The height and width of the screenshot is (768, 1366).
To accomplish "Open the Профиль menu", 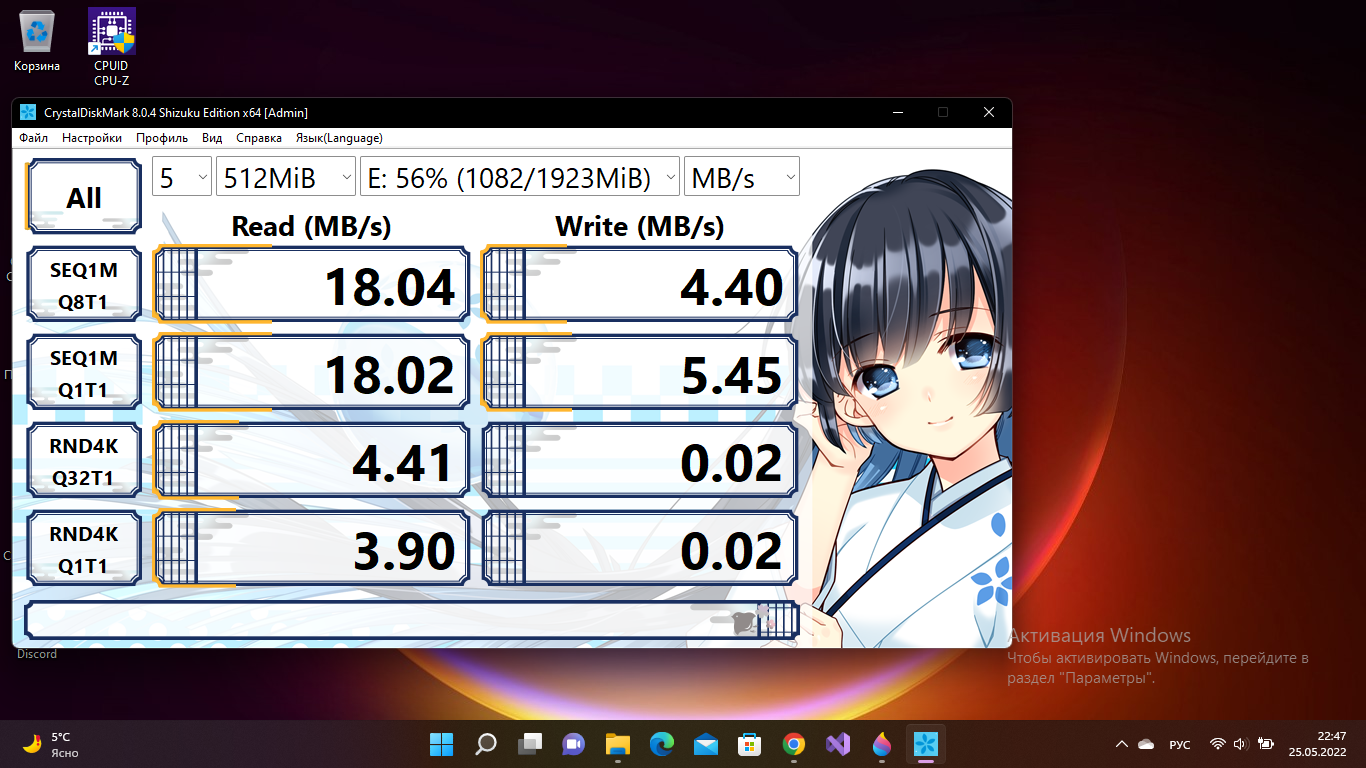I will click(162, 138).
